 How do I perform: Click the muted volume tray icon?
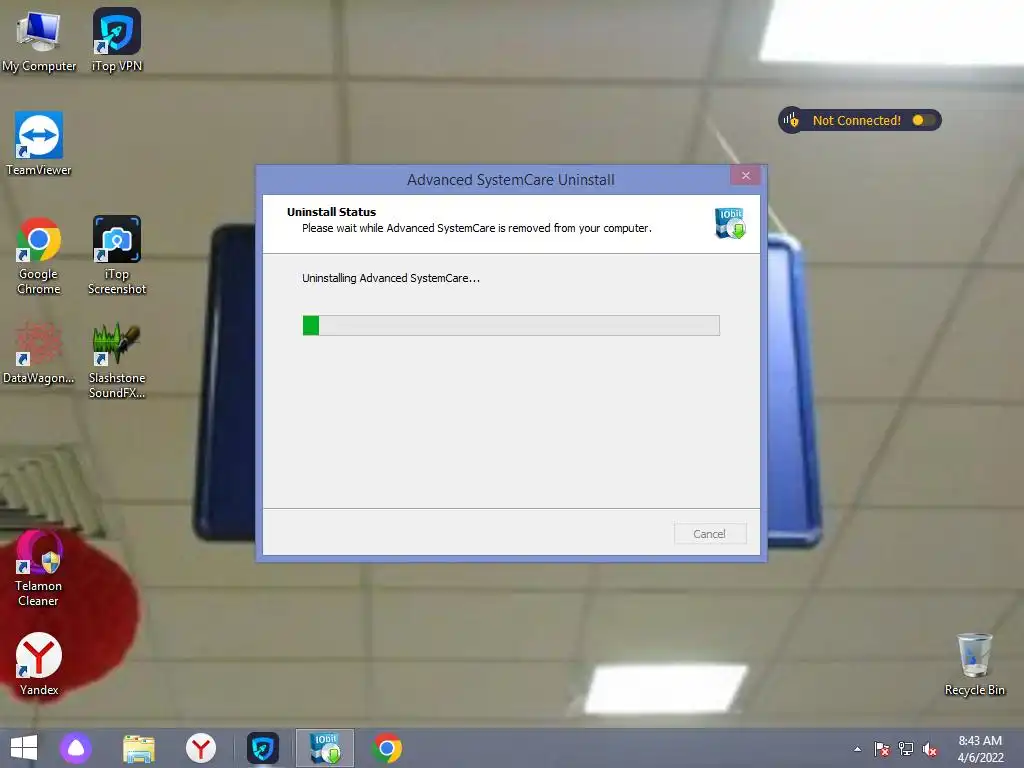(x=929, y=749)
